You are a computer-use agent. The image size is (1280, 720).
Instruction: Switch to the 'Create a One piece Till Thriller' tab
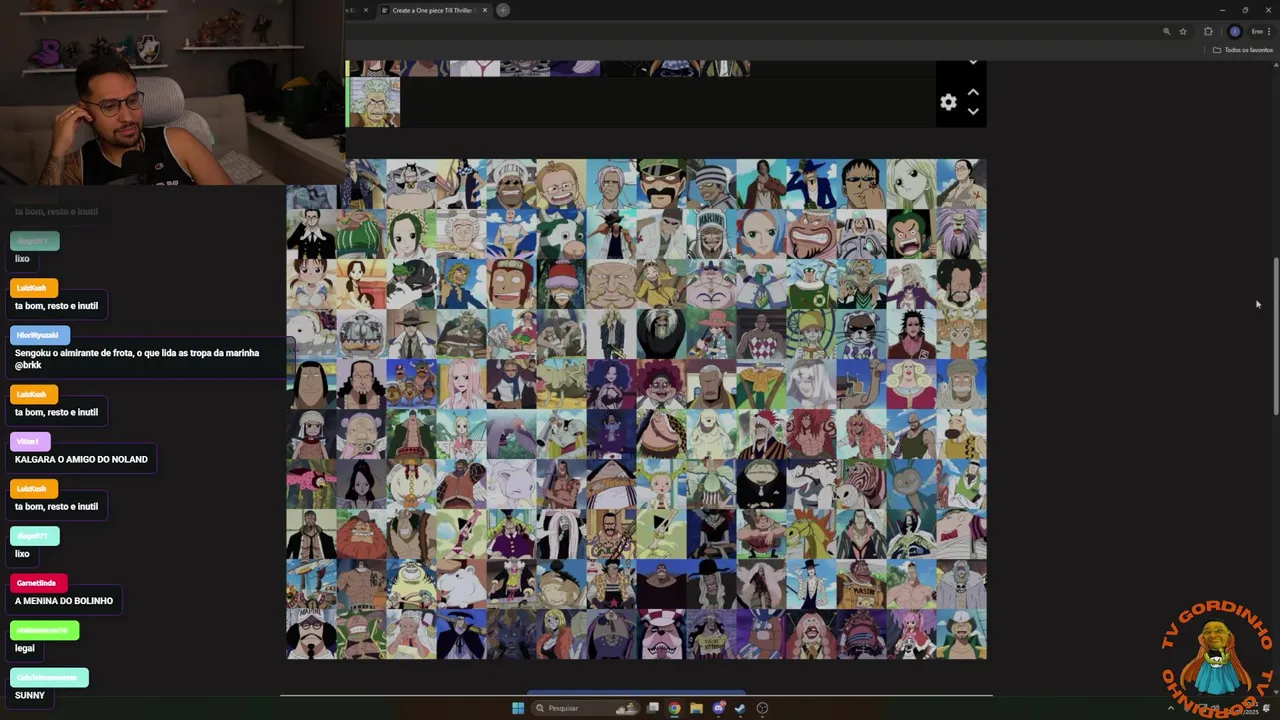tap(431, 10)
